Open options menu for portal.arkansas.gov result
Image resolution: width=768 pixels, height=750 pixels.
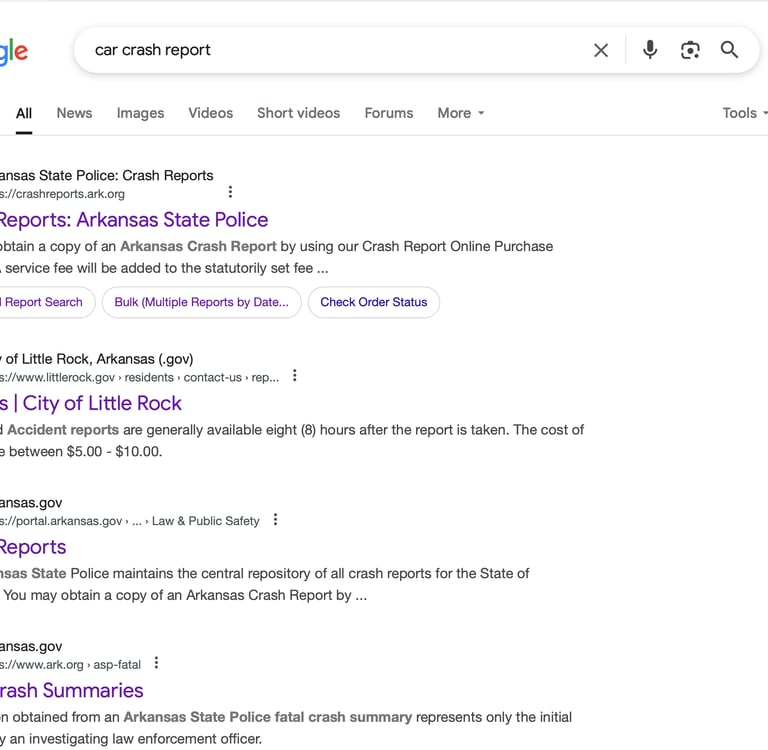tap(275, 519)
